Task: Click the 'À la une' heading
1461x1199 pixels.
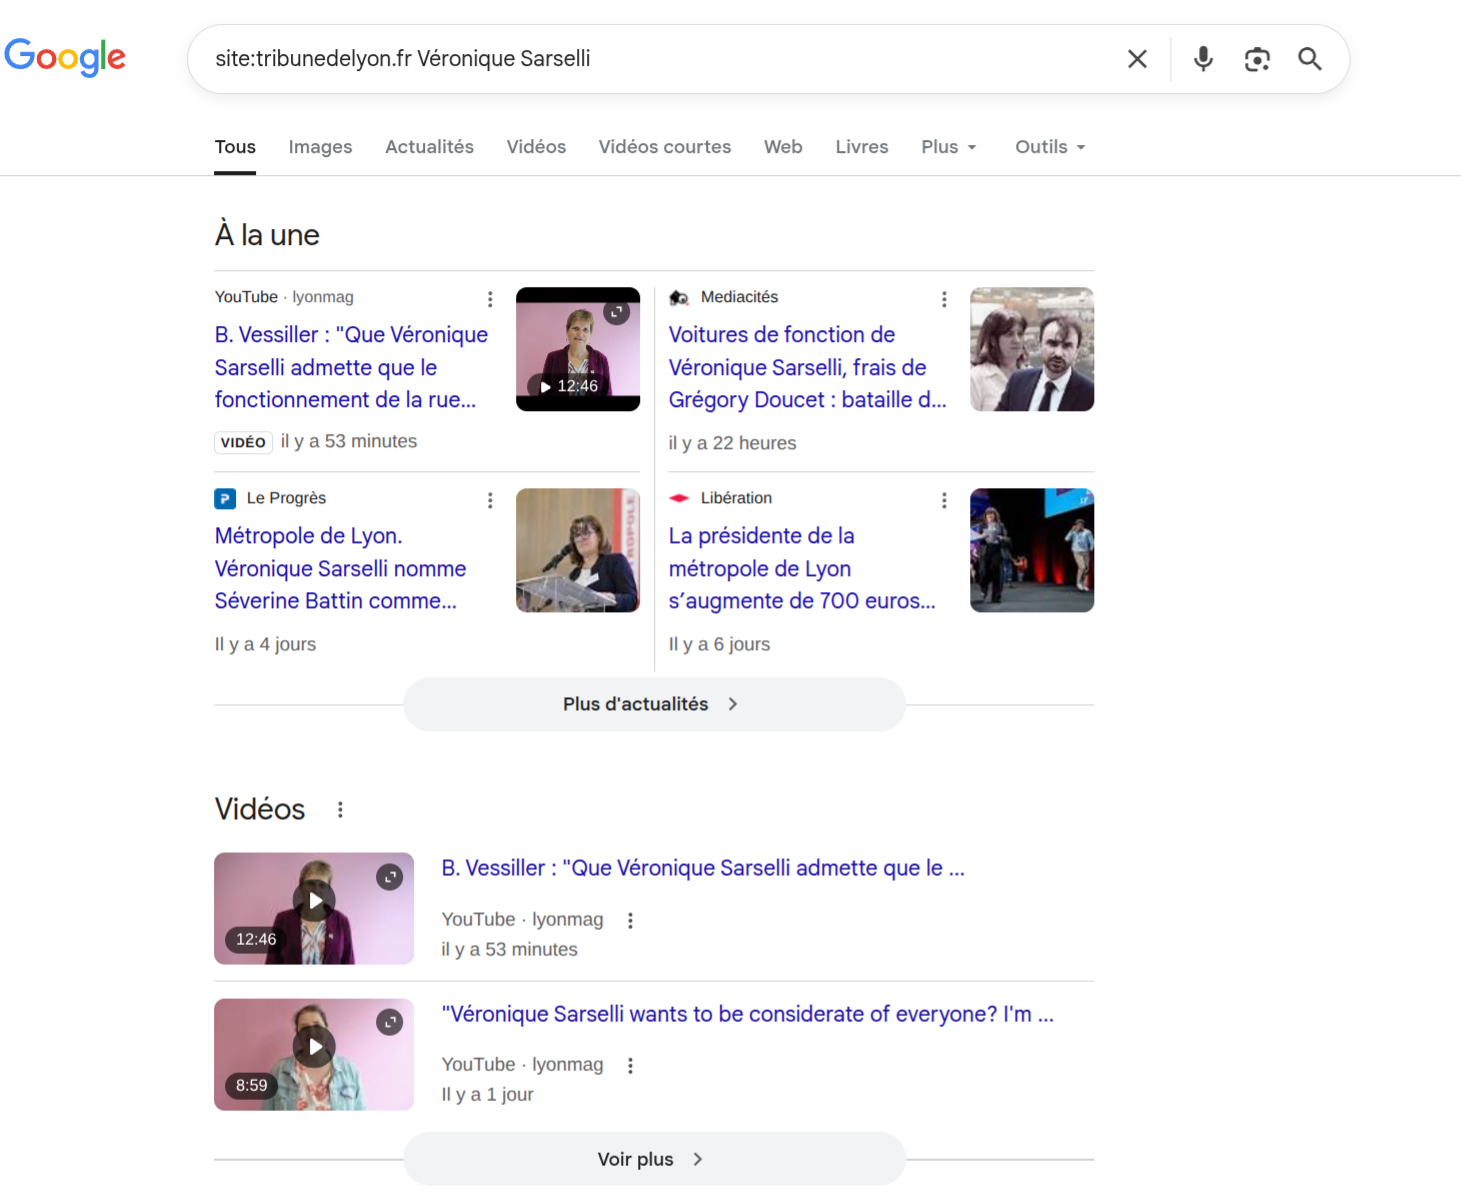Action: coord(267,235)
